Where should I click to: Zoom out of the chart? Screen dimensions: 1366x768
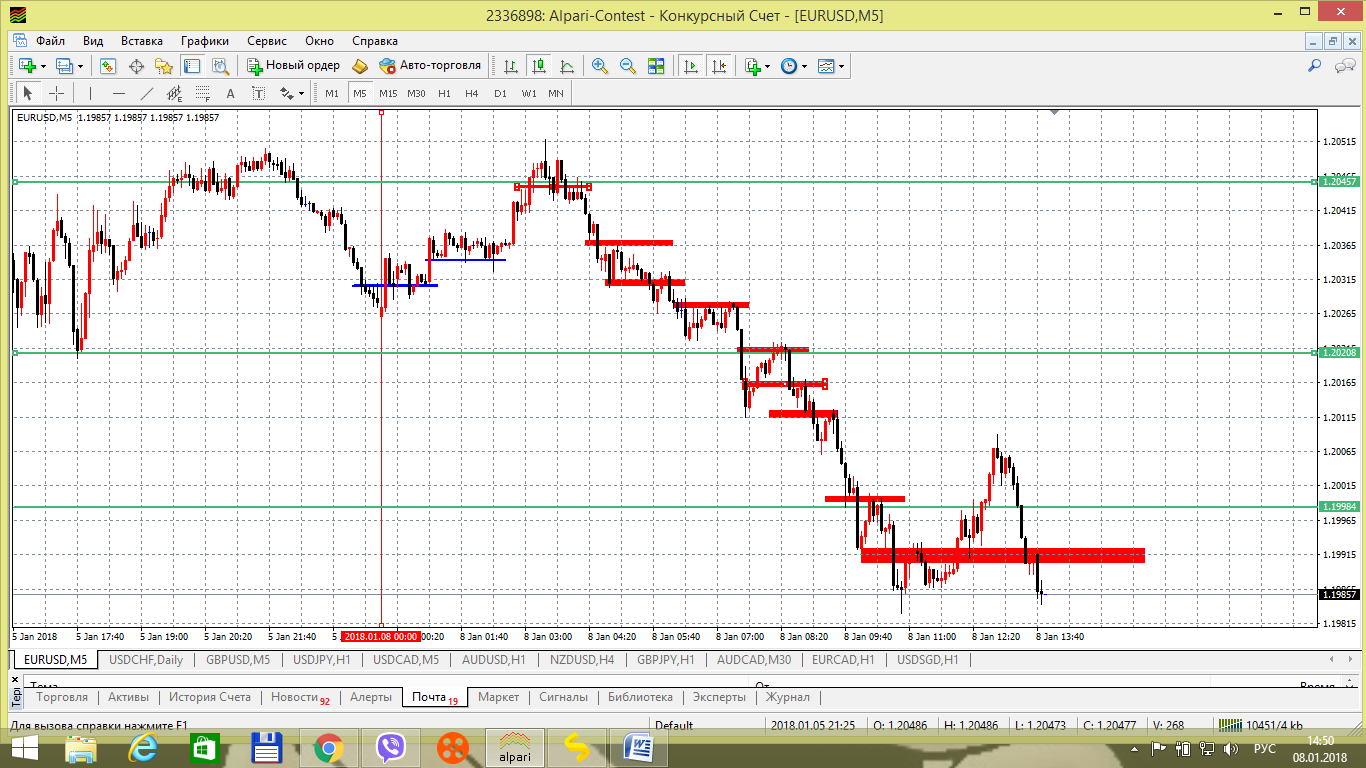pos(628,66)
